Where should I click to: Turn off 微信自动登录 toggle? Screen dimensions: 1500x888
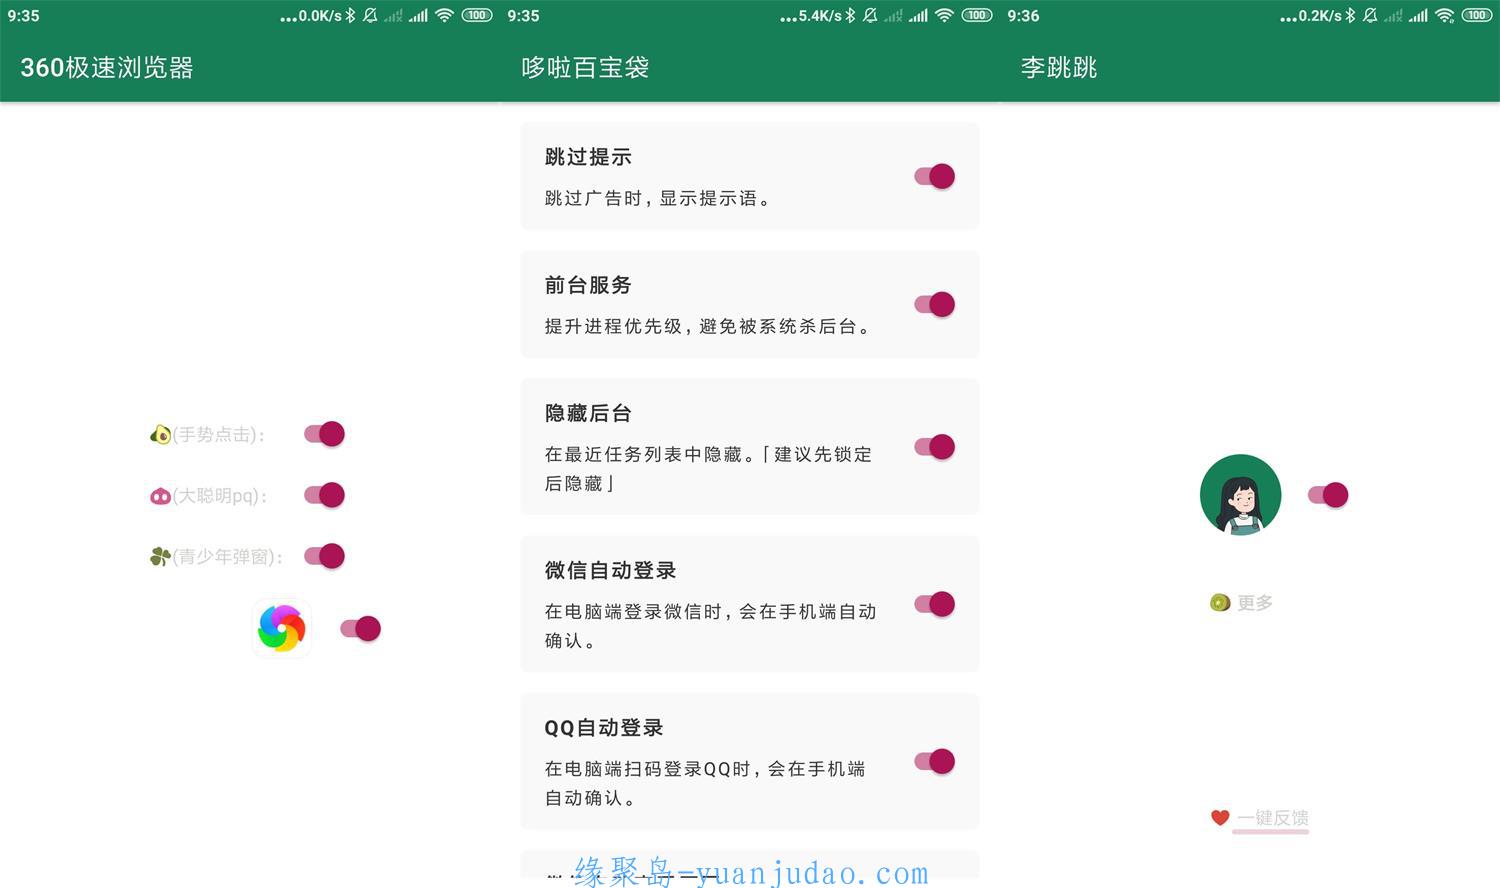935,604
